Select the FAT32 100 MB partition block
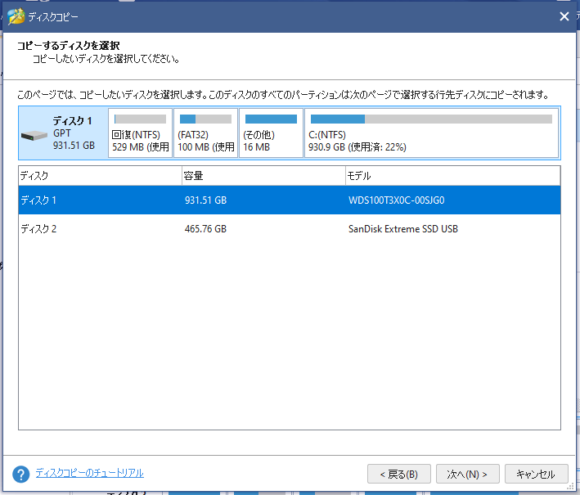The height and width of the screenshot is (495, 580). [206, 133]
